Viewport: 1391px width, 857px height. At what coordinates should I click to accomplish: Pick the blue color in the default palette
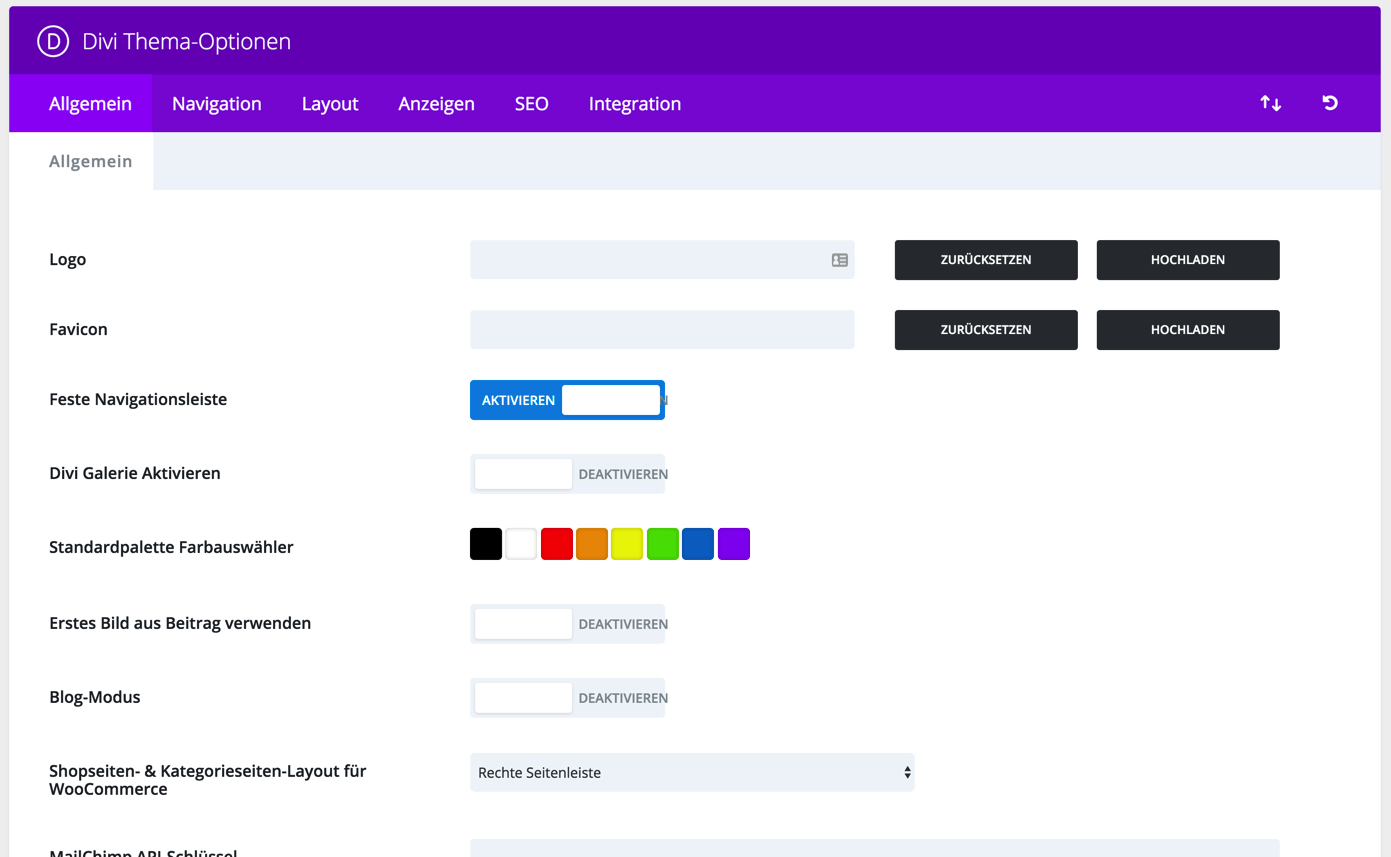click(698, 543)
